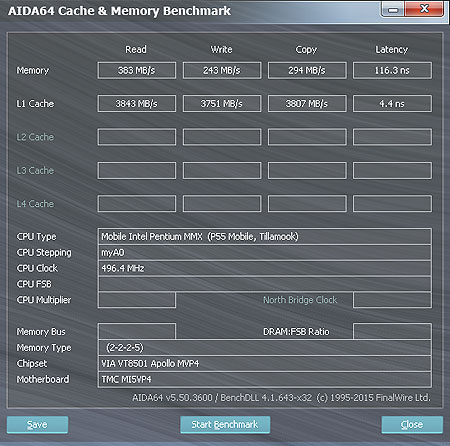Click the CPU Stepping value myA0
The height and width of the screenshot is (446, 450).
265,253
